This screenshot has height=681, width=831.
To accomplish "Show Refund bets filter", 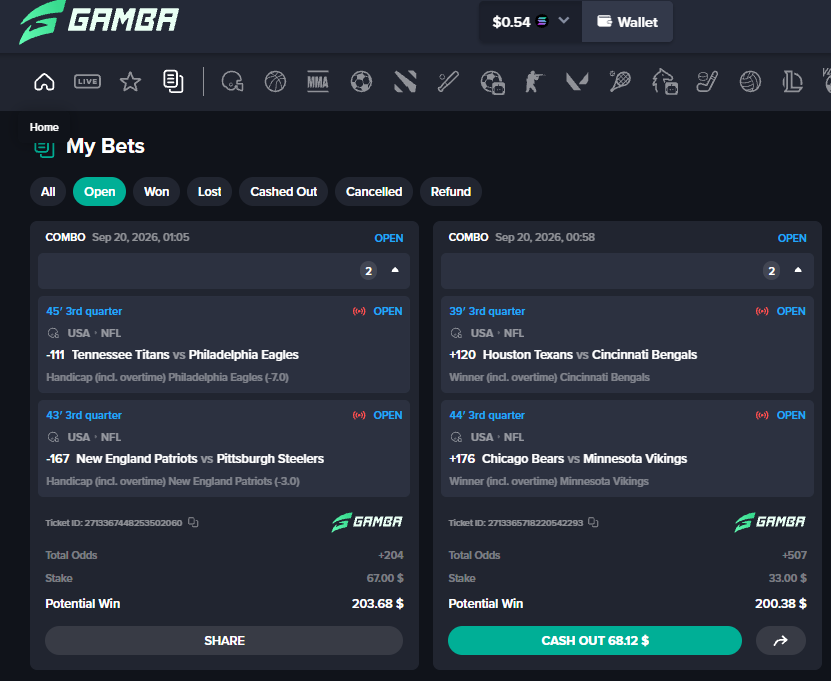I will click(x=450, y=192).
